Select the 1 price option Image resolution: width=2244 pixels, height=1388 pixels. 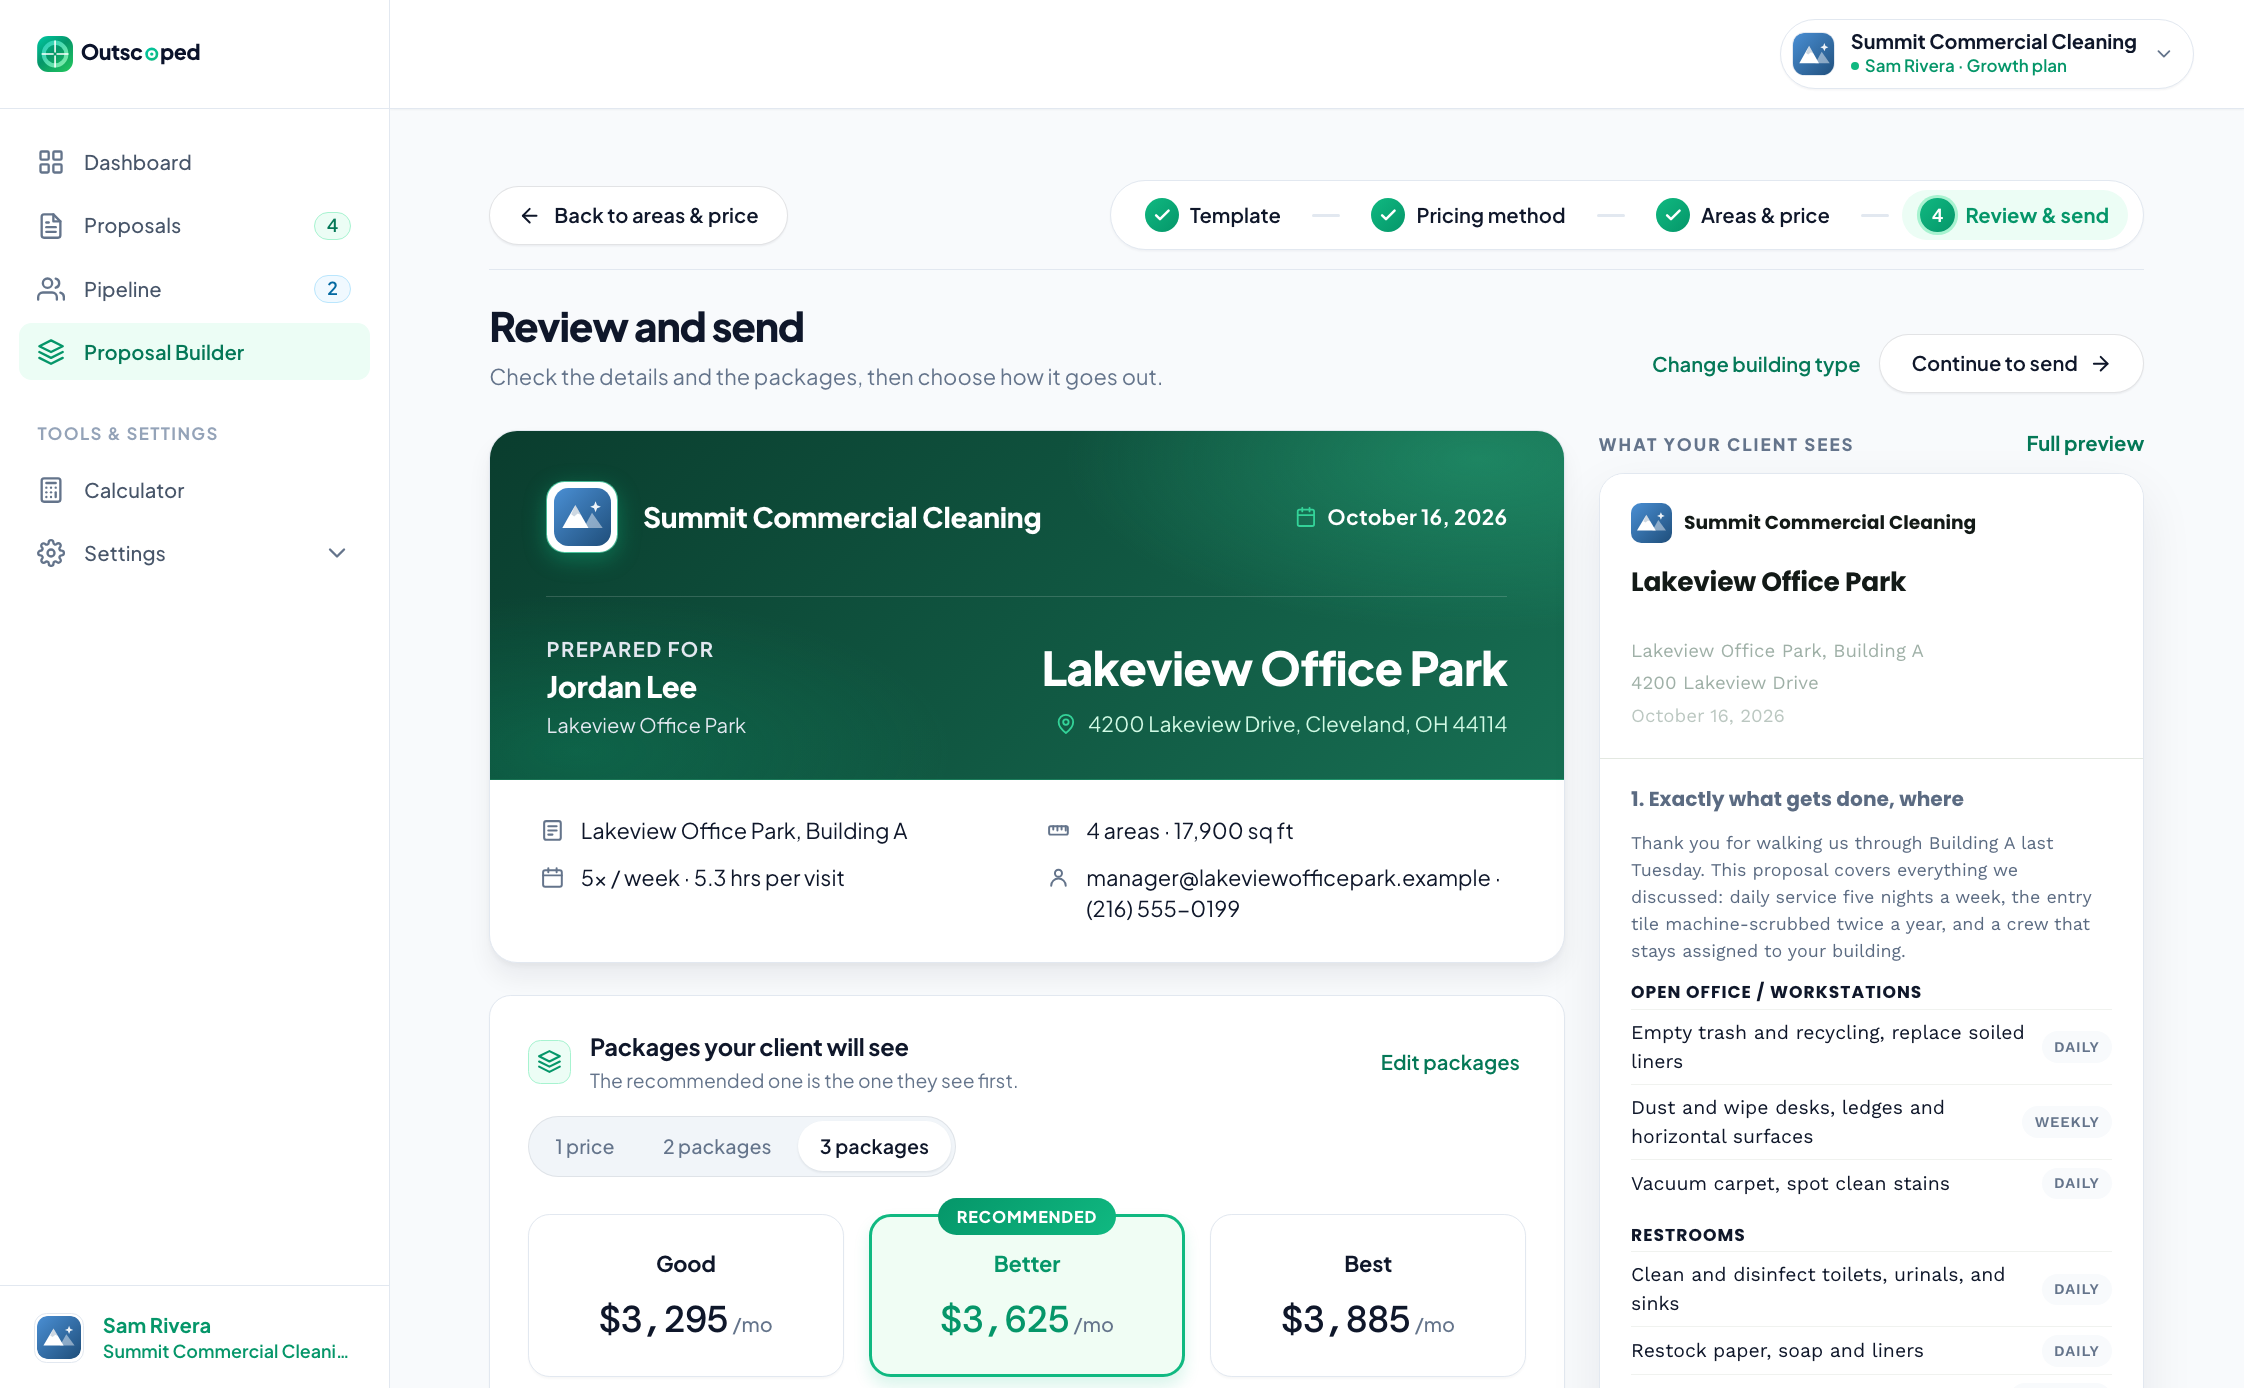[x=585, y=1147]
